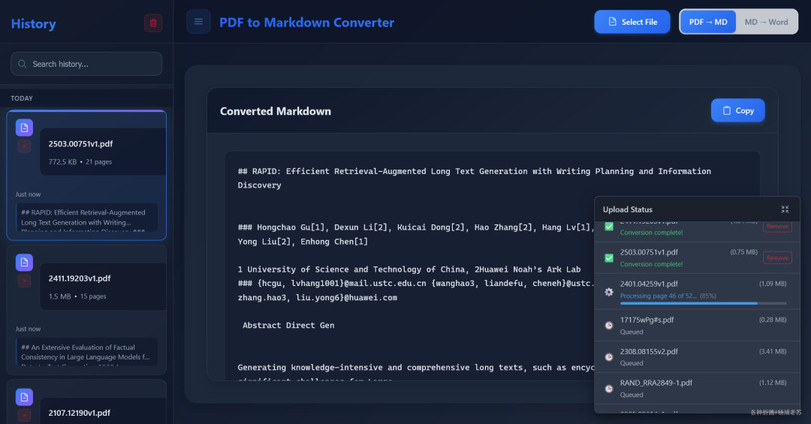Open the 2503.00751v1.pdf history card
811x424 pixels.
(x=86, y=175)
